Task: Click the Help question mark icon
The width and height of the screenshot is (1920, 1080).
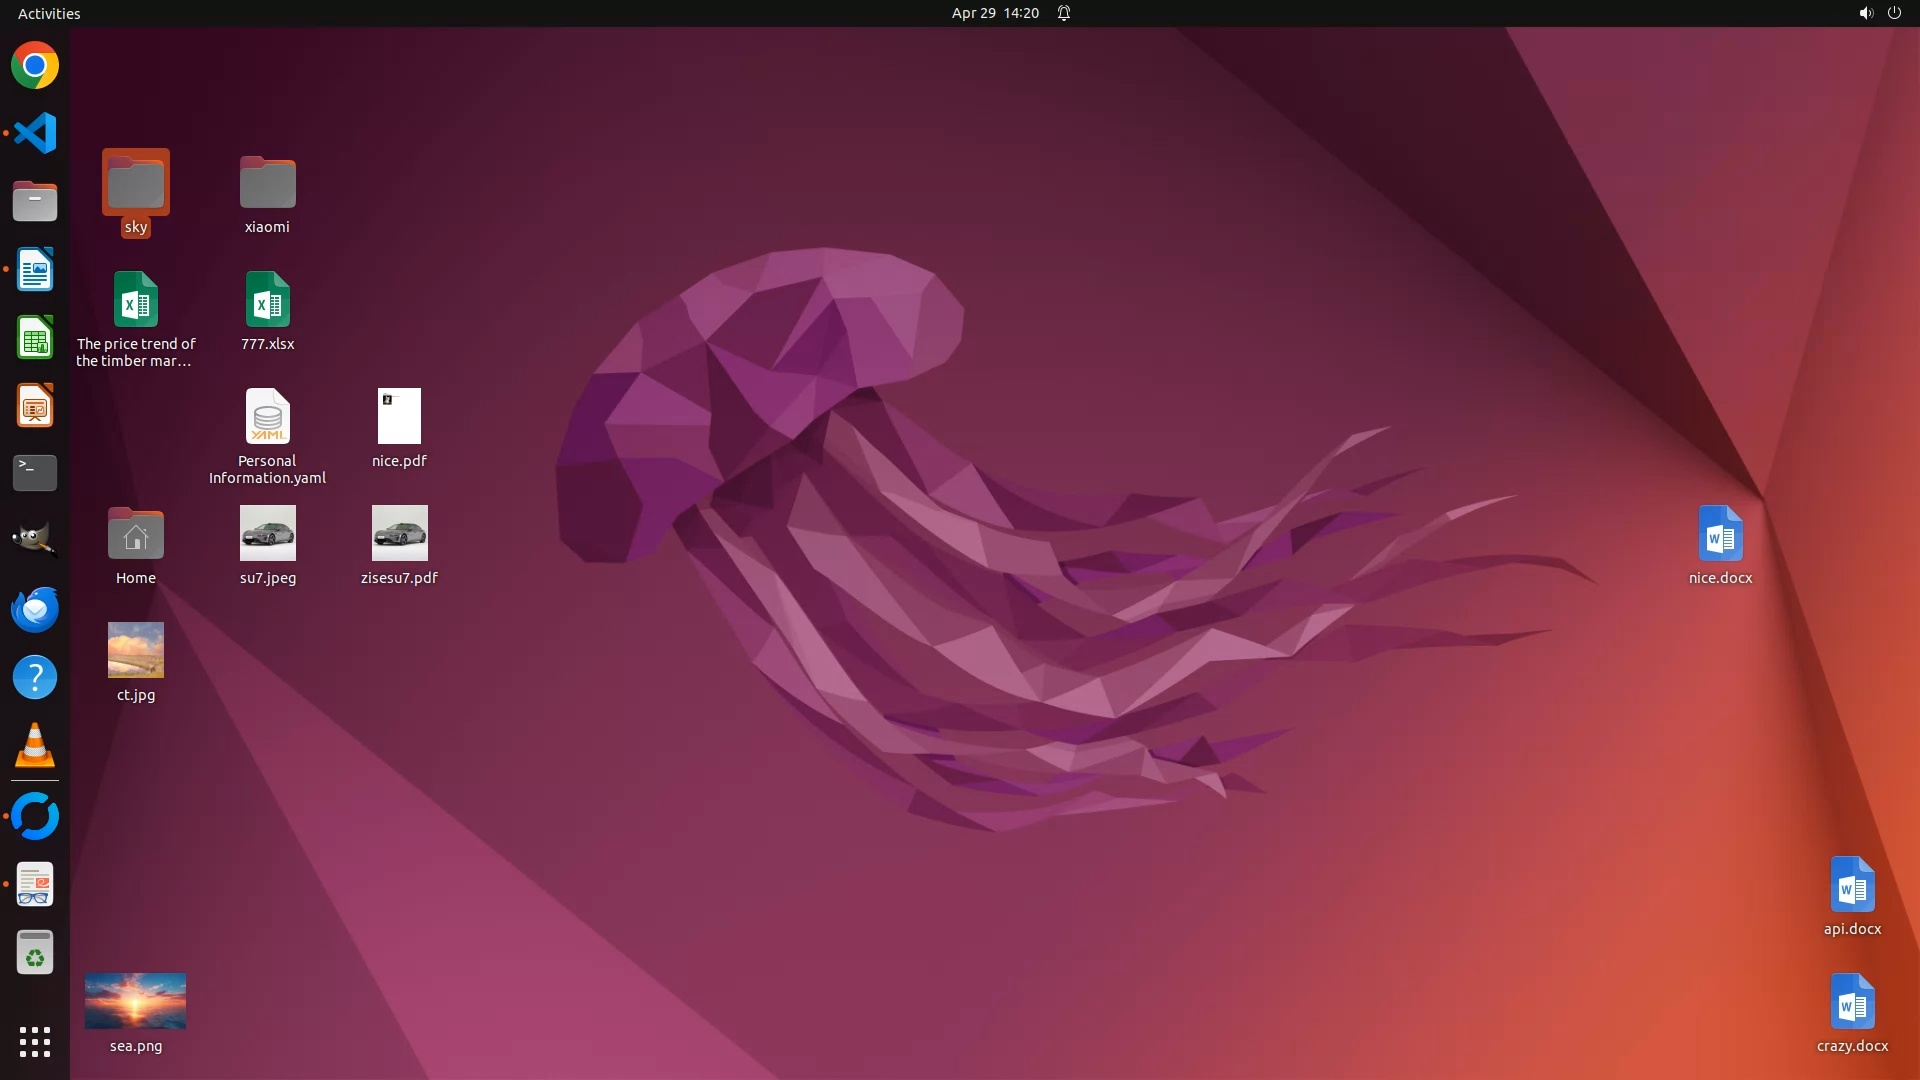Action: pos(35,677)
